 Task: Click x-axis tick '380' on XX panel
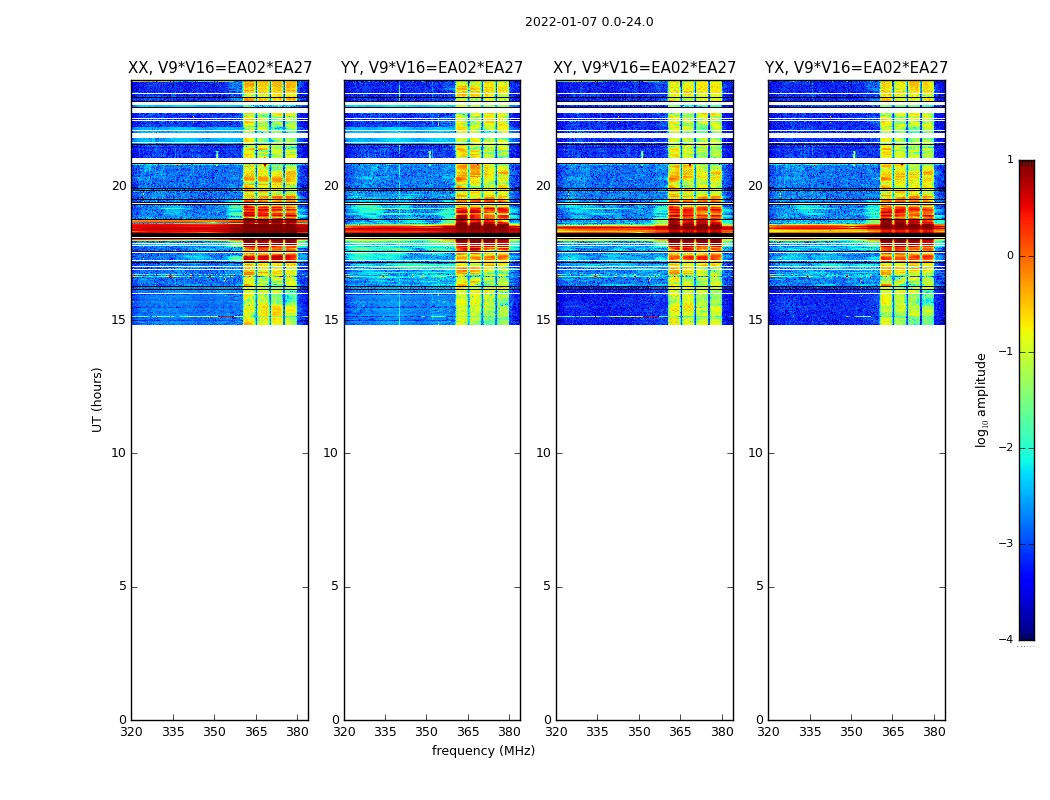click(x=297, y=732)
